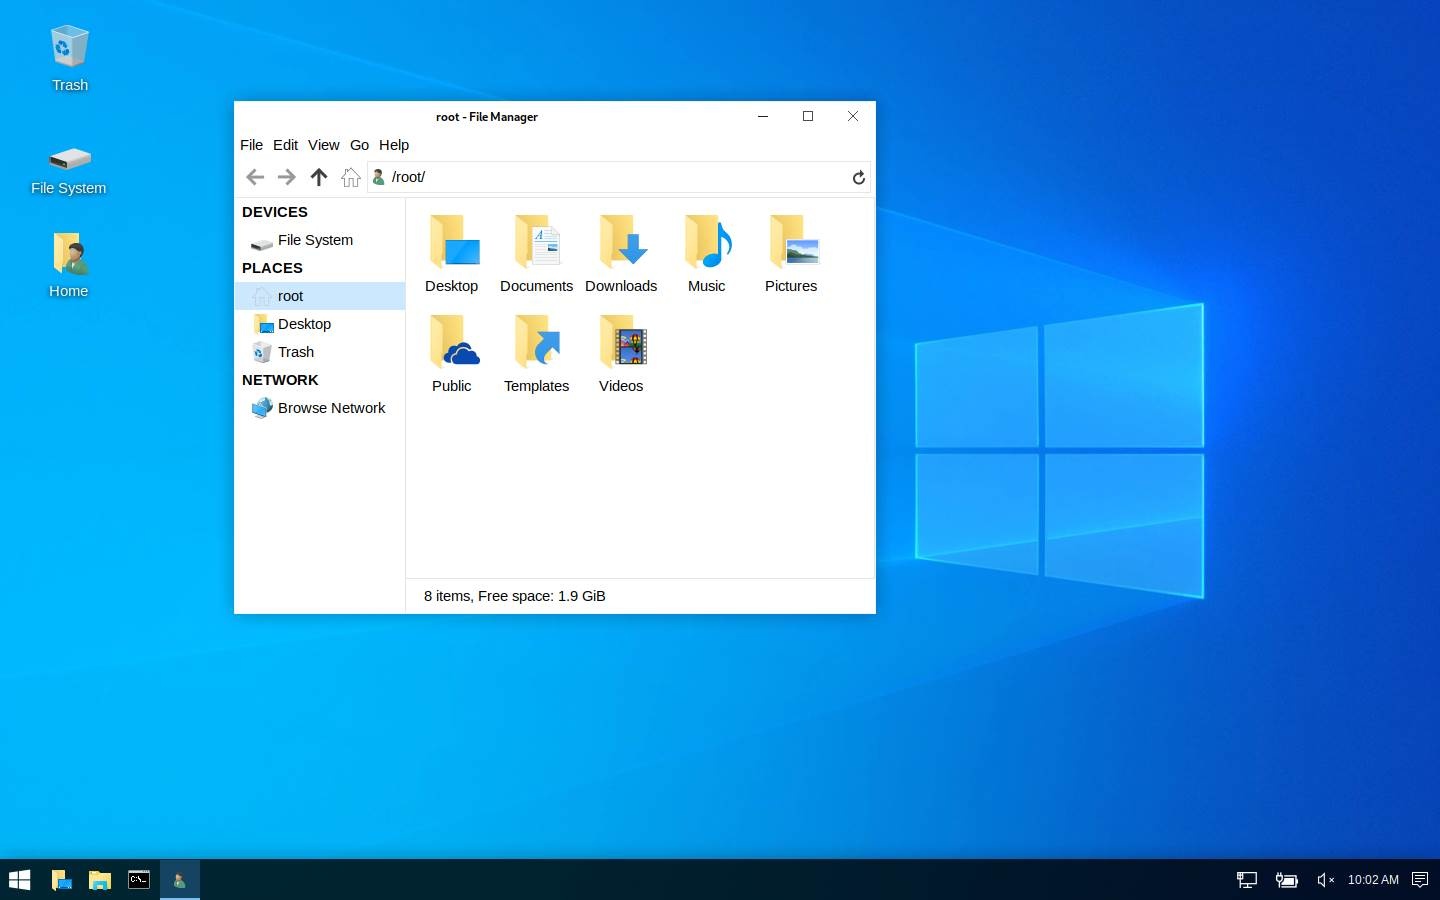Open the File menu

(x=251, y=145)
